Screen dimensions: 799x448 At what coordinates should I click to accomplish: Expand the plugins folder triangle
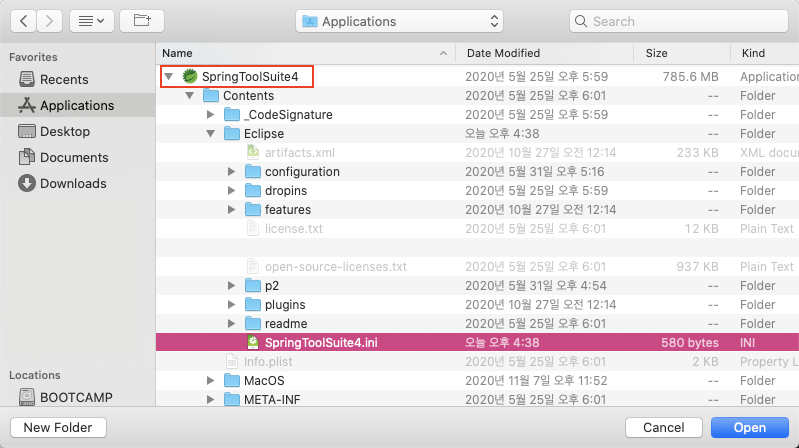231,305
